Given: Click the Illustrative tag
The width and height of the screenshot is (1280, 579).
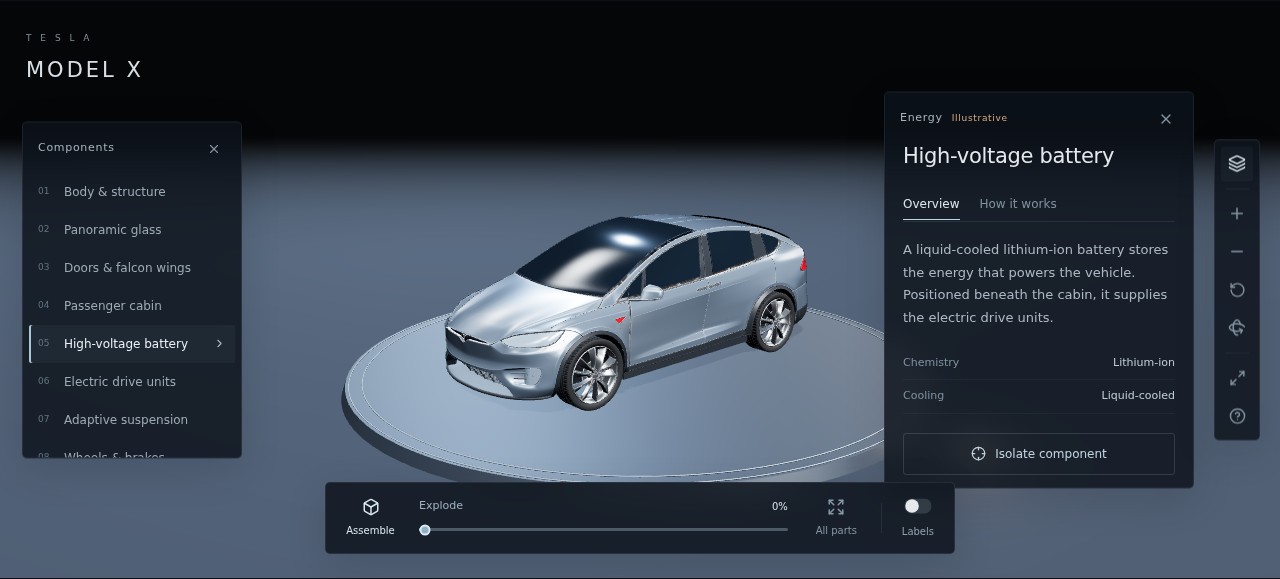Looking at the screenshot, I should (979, 118).
